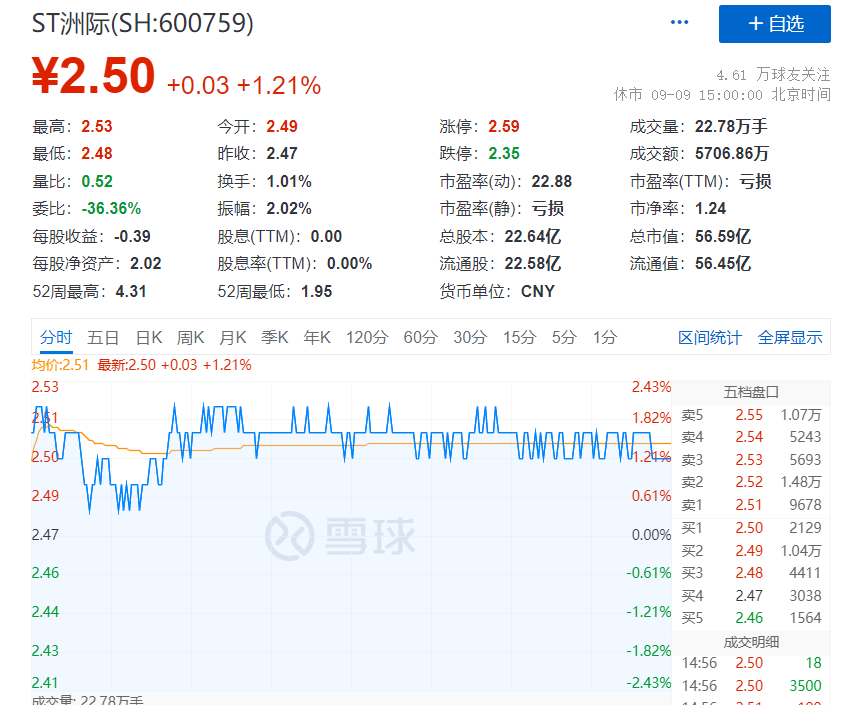Switch to the 周K chart view
The height and width of the screenshot is (705, 863).
click(x=191, y=338)
